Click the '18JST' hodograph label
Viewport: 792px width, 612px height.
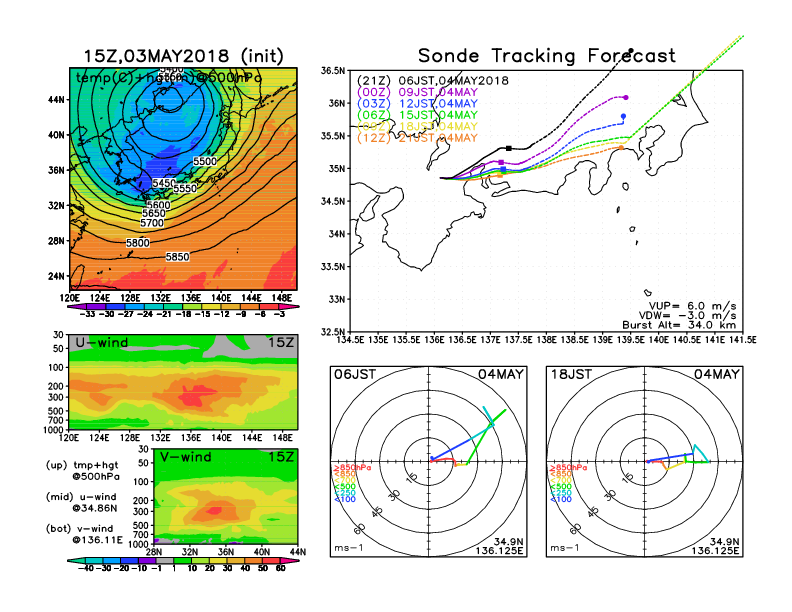571,375
